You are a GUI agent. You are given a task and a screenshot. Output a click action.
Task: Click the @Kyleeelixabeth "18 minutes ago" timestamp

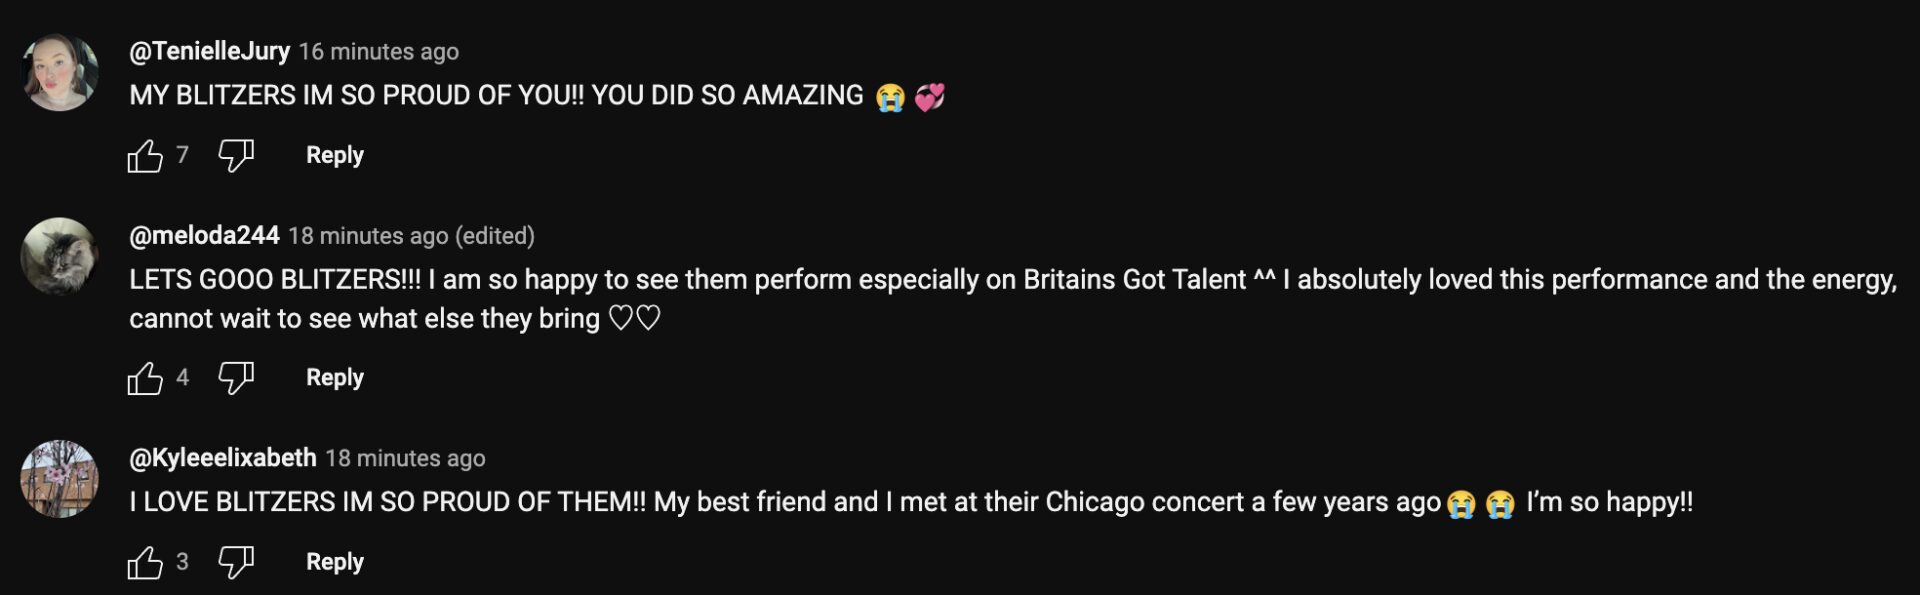click(405, 458)
